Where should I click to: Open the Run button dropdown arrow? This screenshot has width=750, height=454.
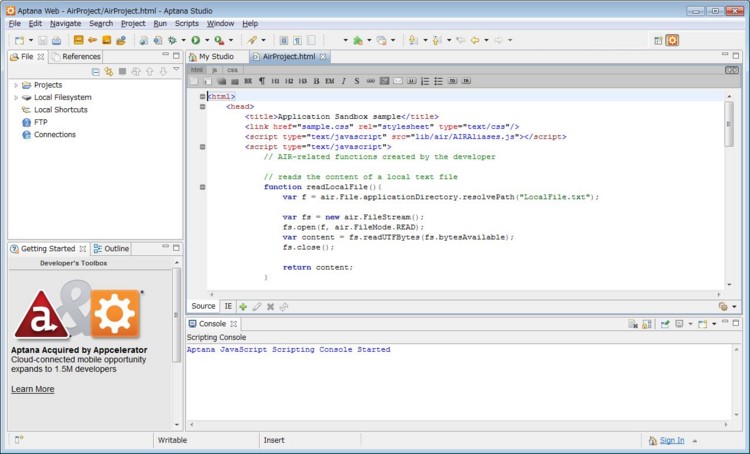(x=207, y=41)
